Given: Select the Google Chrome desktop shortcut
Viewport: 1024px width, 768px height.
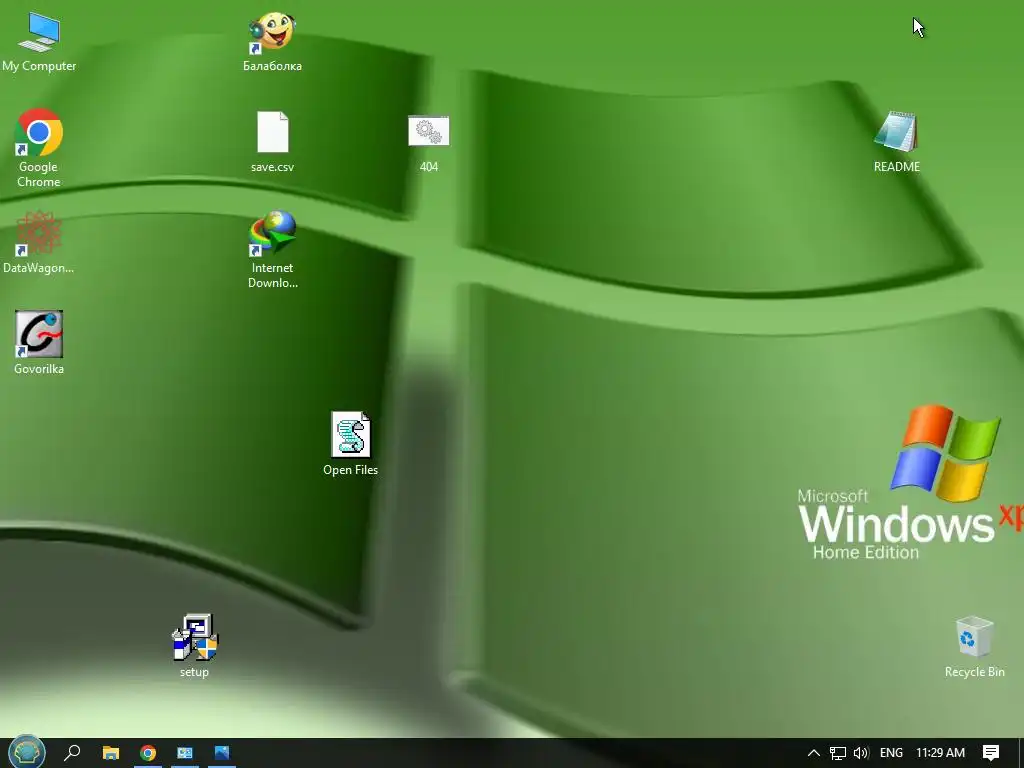Looking at the screenshot, I should click(39, 133).
